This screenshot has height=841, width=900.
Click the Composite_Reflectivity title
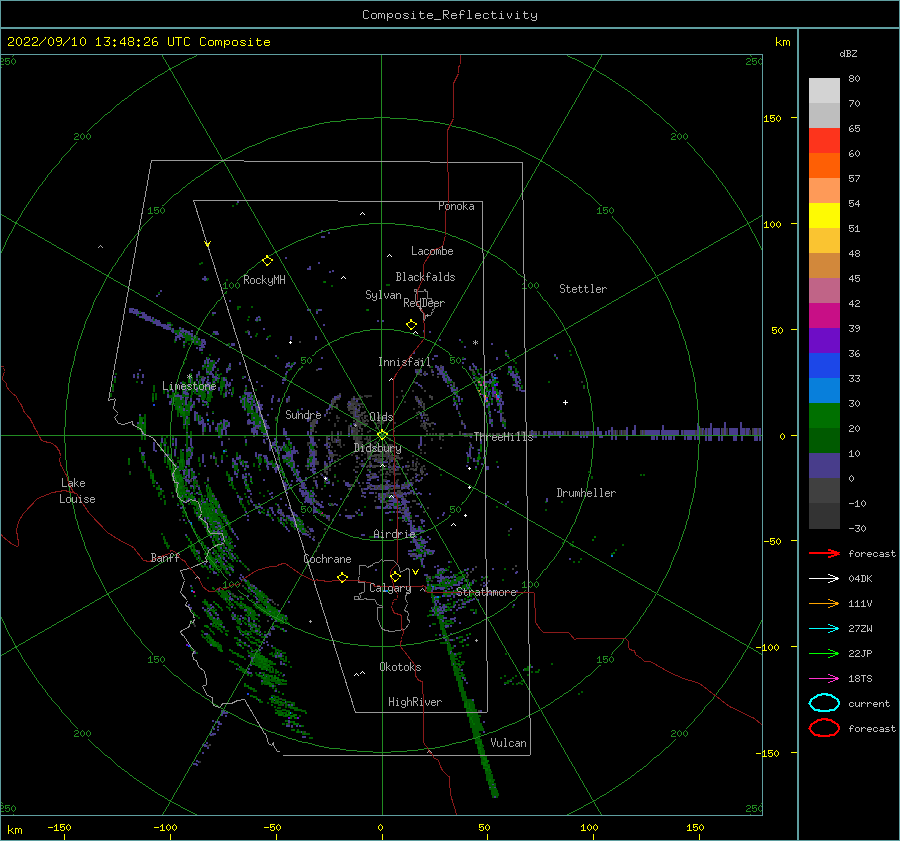point(450,15)
